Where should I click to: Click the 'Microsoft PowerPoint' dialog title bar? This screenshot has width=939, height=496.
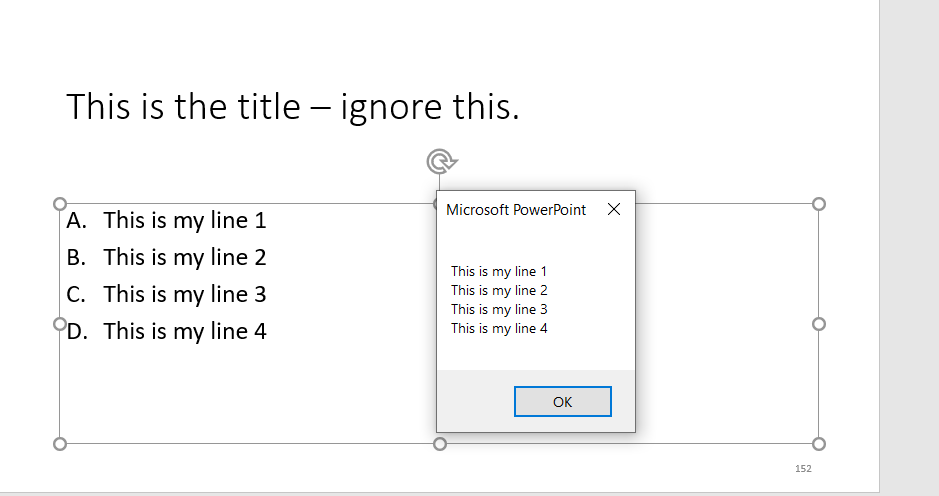pos(516,209)
